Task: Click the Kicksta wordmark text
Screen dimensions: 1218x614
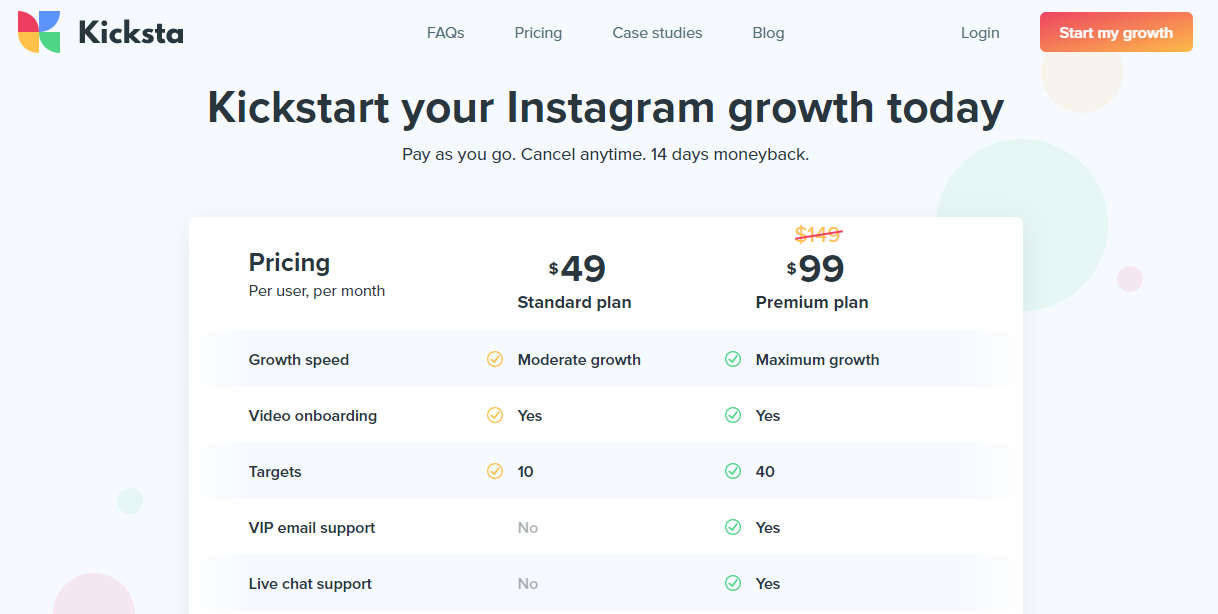Action: tap(131, 33)
